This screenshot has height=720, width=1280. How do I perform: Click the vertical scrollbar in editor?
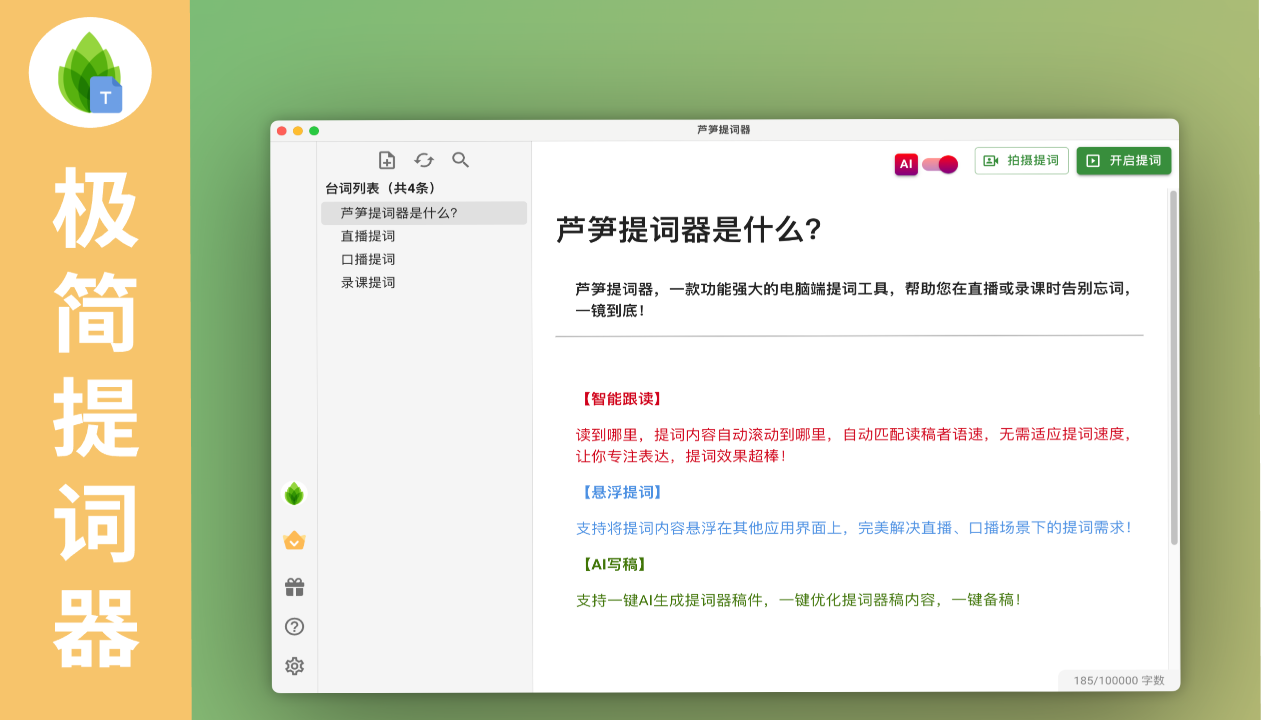tap(1173, 368)
